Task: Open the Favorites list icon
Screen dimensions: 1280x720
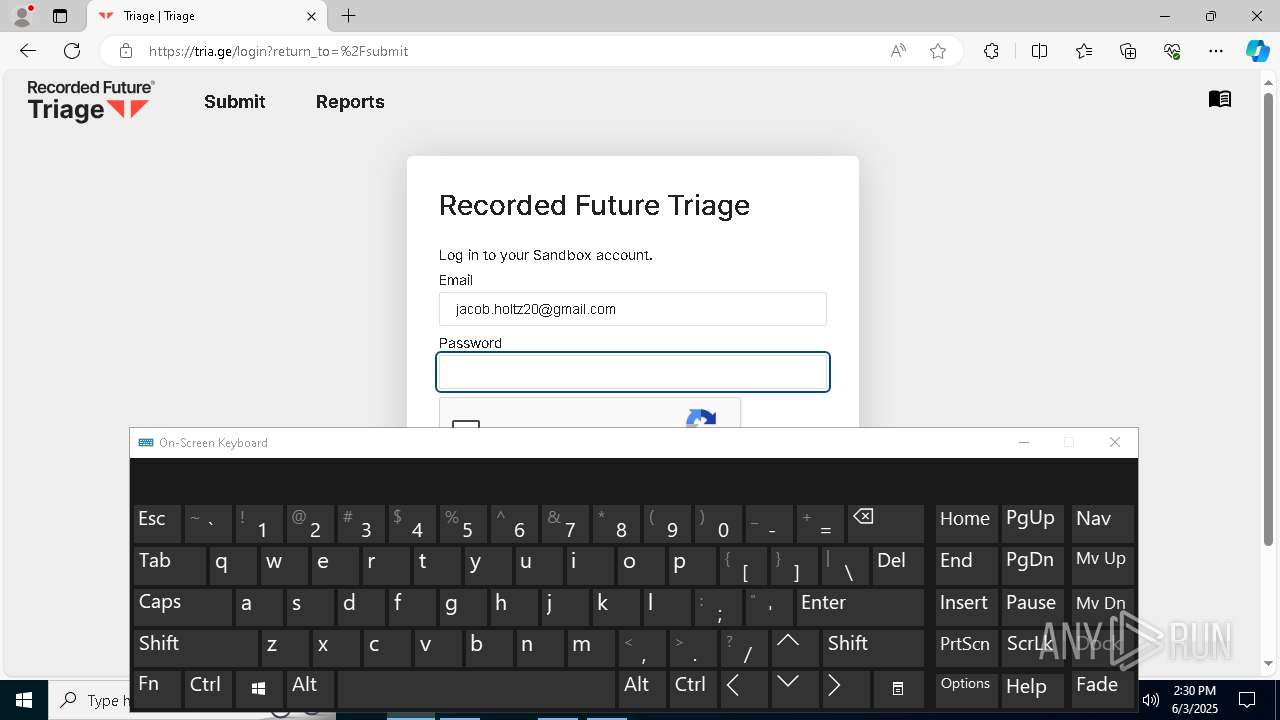Action: [x=1084, y=51]
